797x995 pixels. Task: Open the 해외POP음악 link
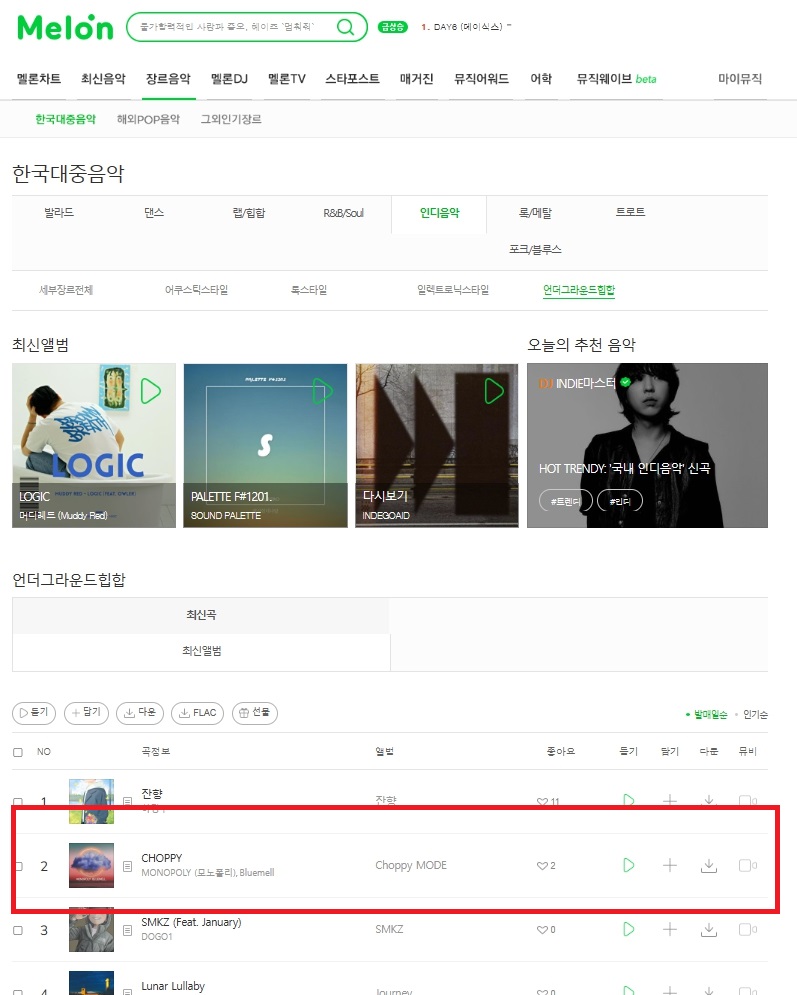[148, 119]
